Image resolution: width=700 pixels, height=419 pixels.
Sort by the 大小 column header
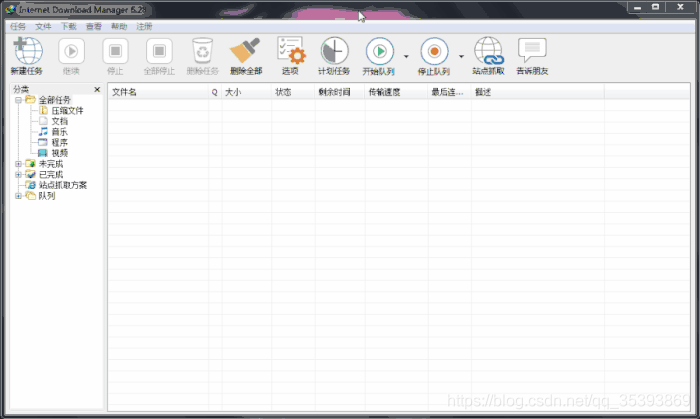[x=246, y=92]
